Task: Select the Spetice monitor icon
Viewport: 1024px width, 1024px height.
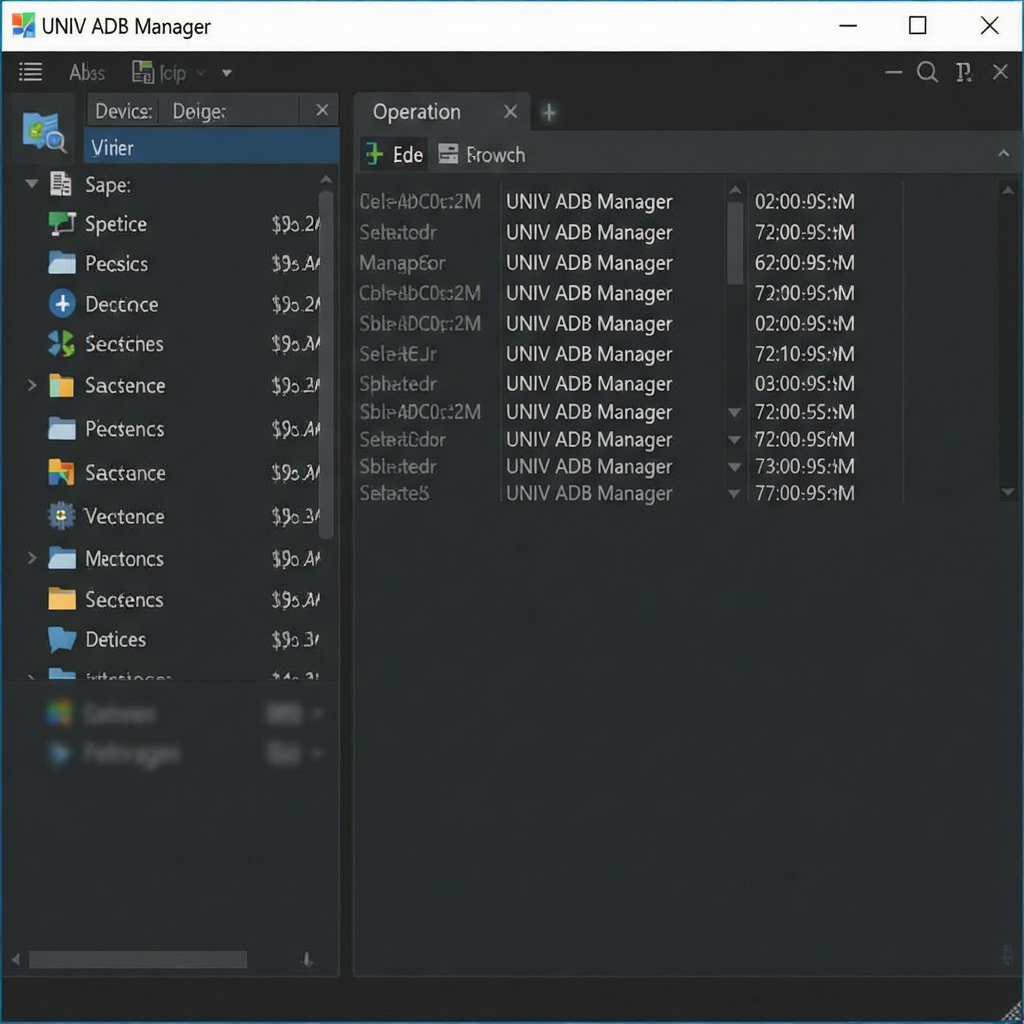Action: coord(62,224)
